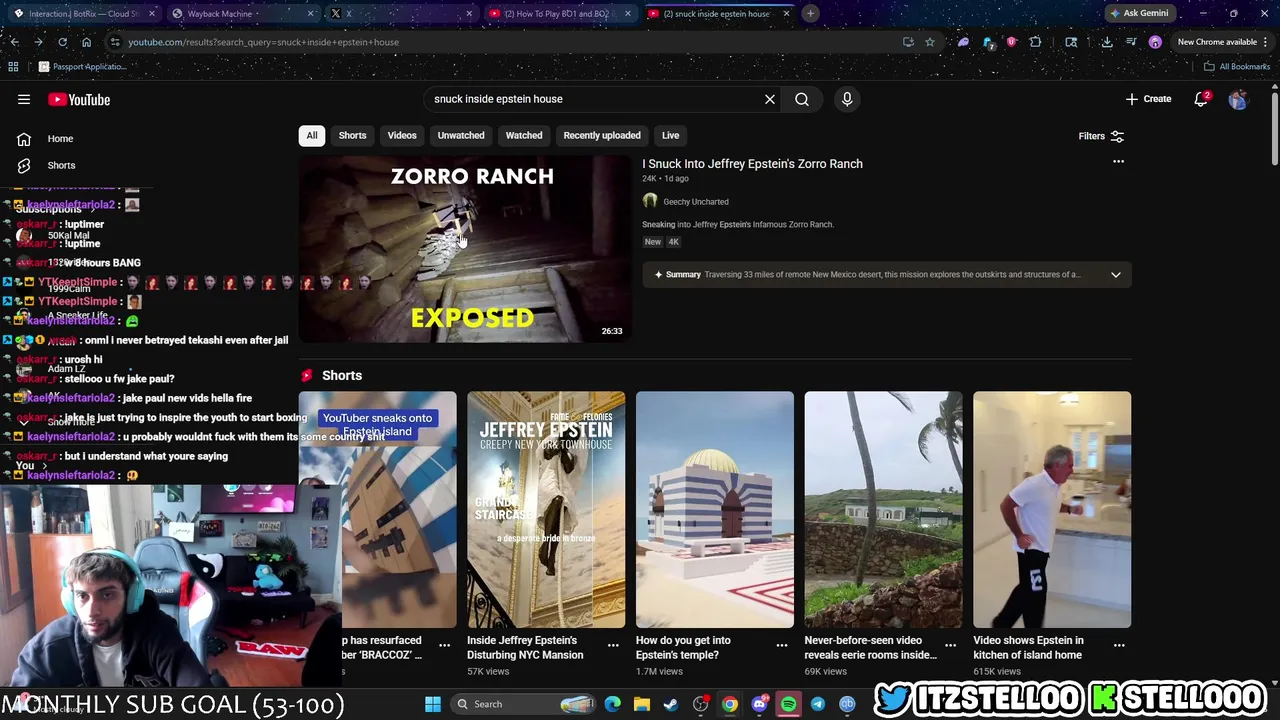Open the Geechy Uncharted channel link

(x=696, y=202)
